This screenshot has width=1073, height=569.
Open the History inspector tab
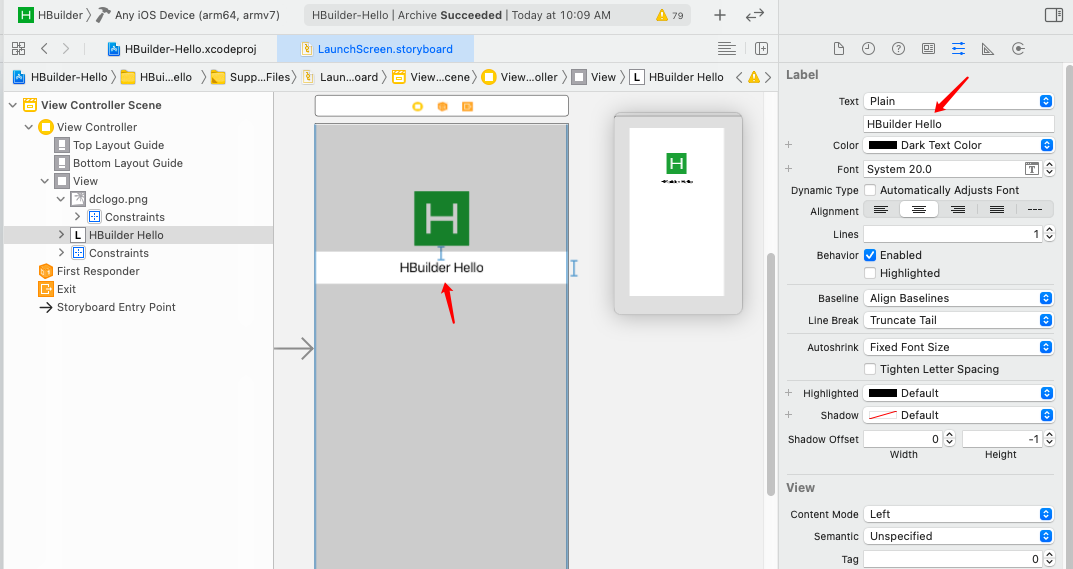pyautogui.click(x=868, y=49)
